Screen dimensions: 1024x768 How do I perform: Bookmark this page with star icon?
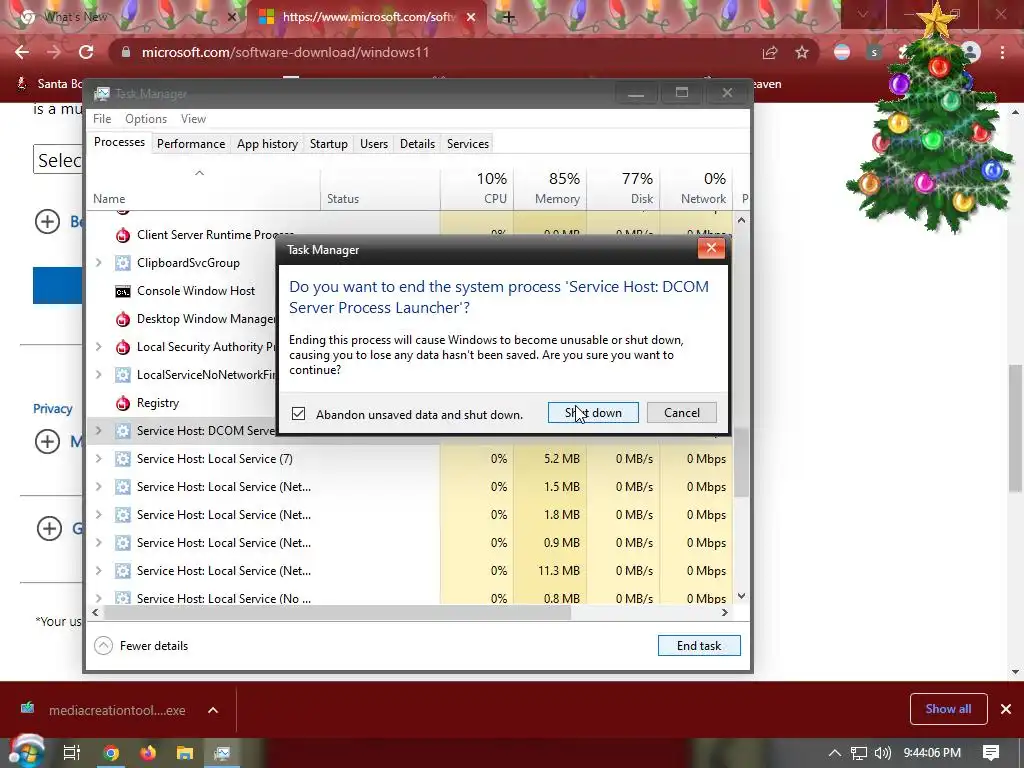click(802, 52)
